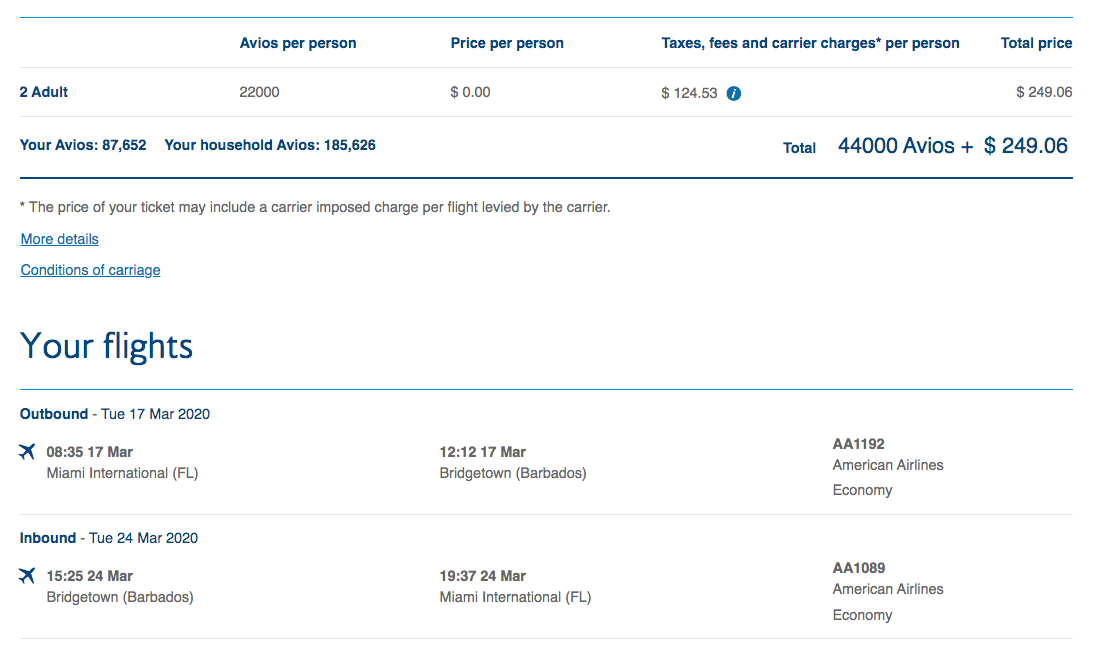The image size is (1094, 646).
Task: Click the Taxes, fees and carrier charges header
Action: click(x=810, y=43)
